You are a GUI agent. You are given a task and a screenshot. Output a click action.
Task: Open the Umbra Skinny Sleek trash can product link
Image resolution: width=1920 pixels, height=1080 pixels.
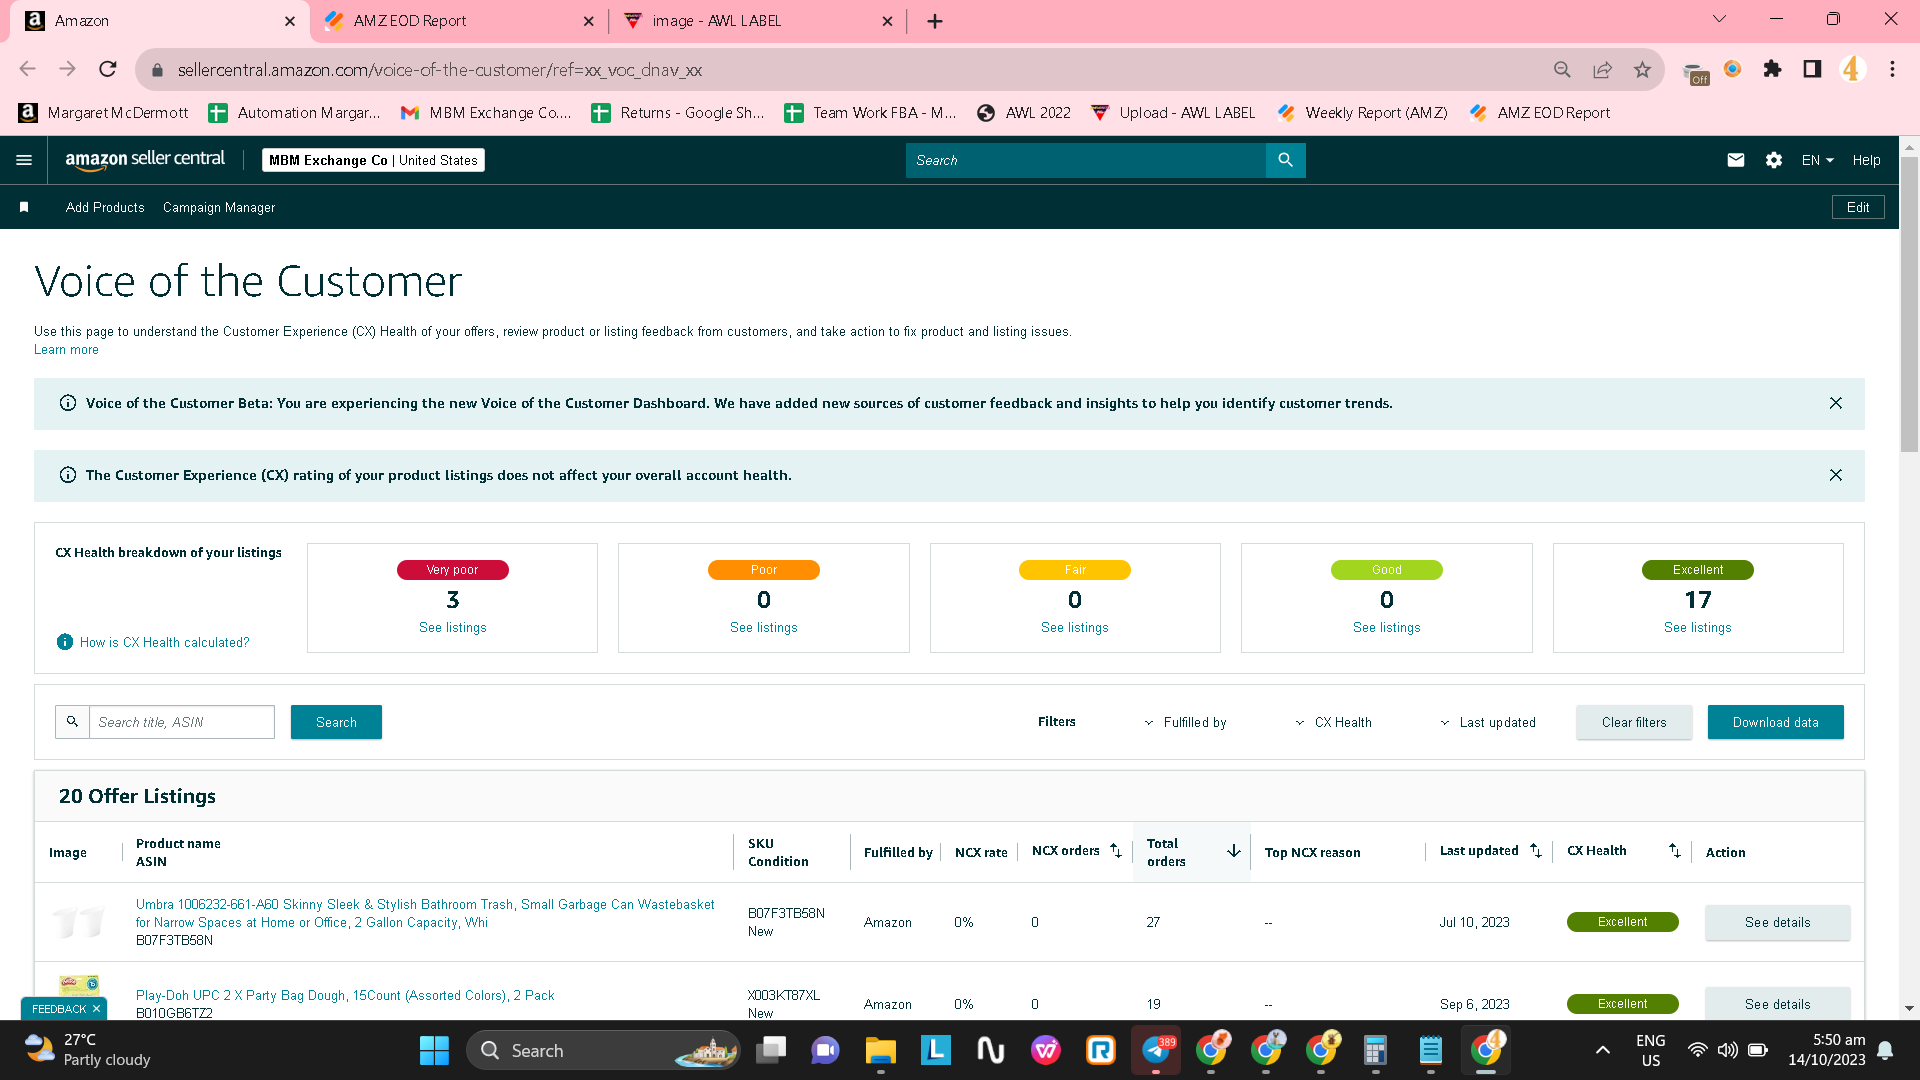tap(425, 913)
